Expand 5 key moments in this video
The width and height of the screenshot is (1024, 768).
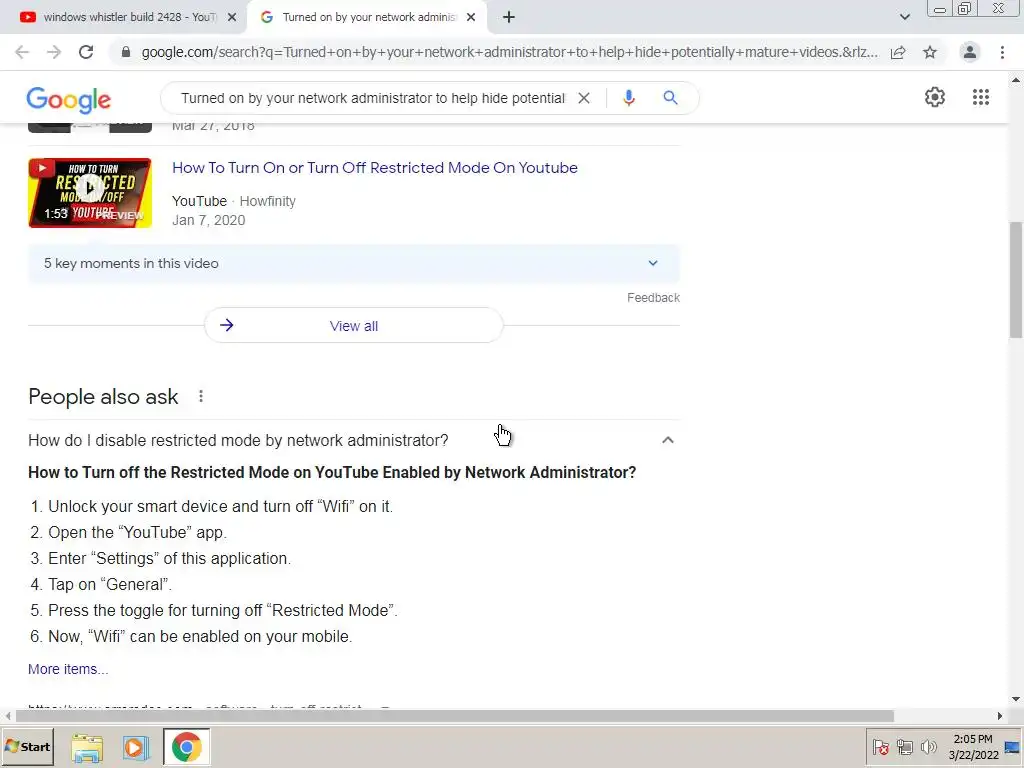coord(353,264)
